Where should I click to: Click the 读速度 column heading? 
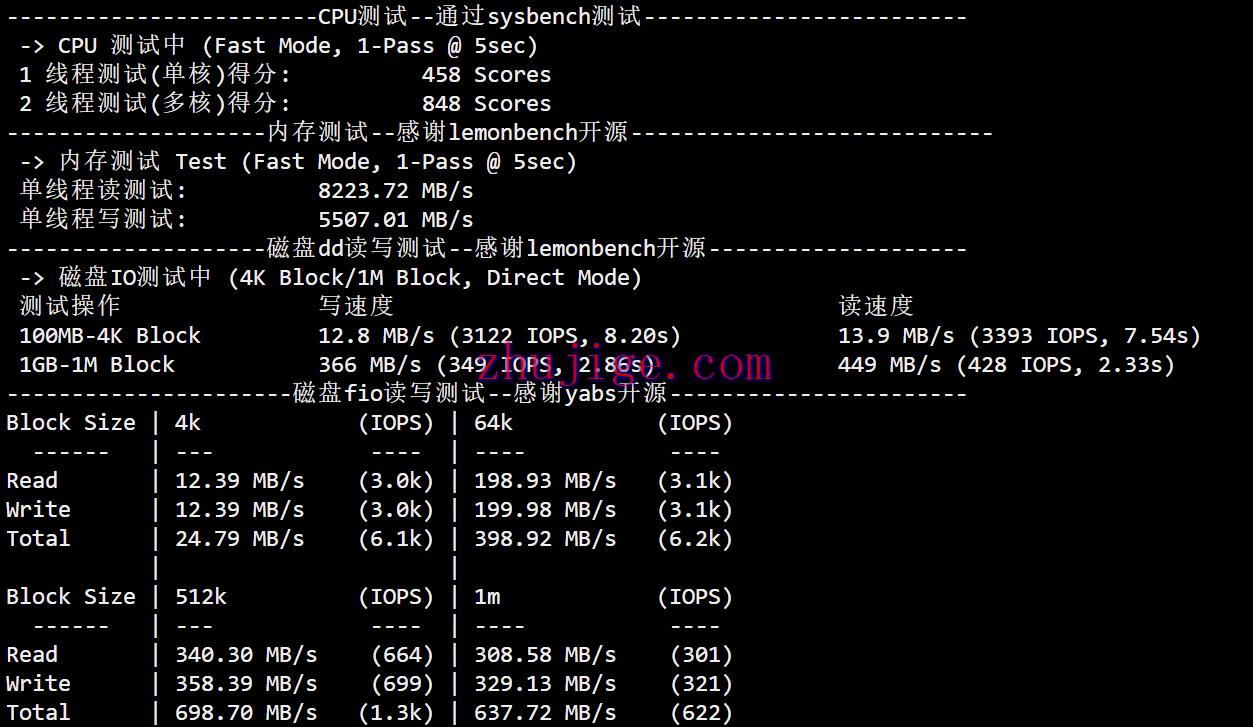(x=875, y=307)
